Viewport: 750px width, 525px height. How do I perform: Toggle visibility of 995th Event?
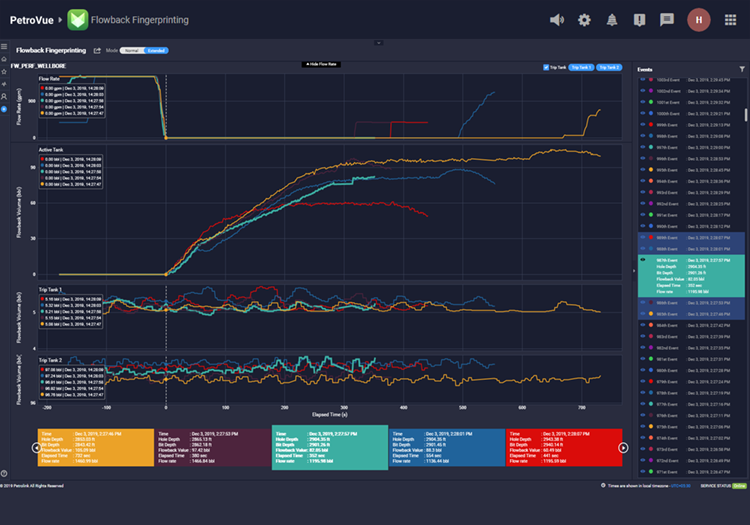(x=643, y=170)
